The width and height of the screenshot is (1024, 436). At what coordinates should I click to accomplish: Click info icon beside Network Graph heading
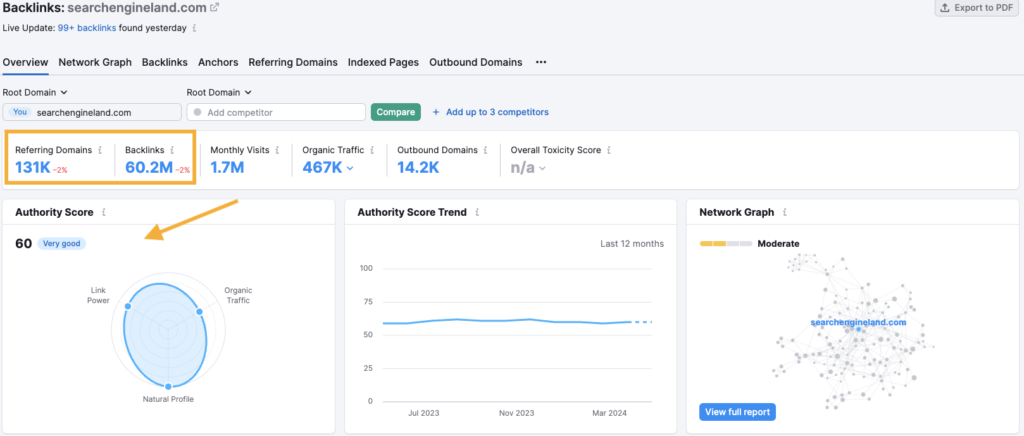[784, 212]
